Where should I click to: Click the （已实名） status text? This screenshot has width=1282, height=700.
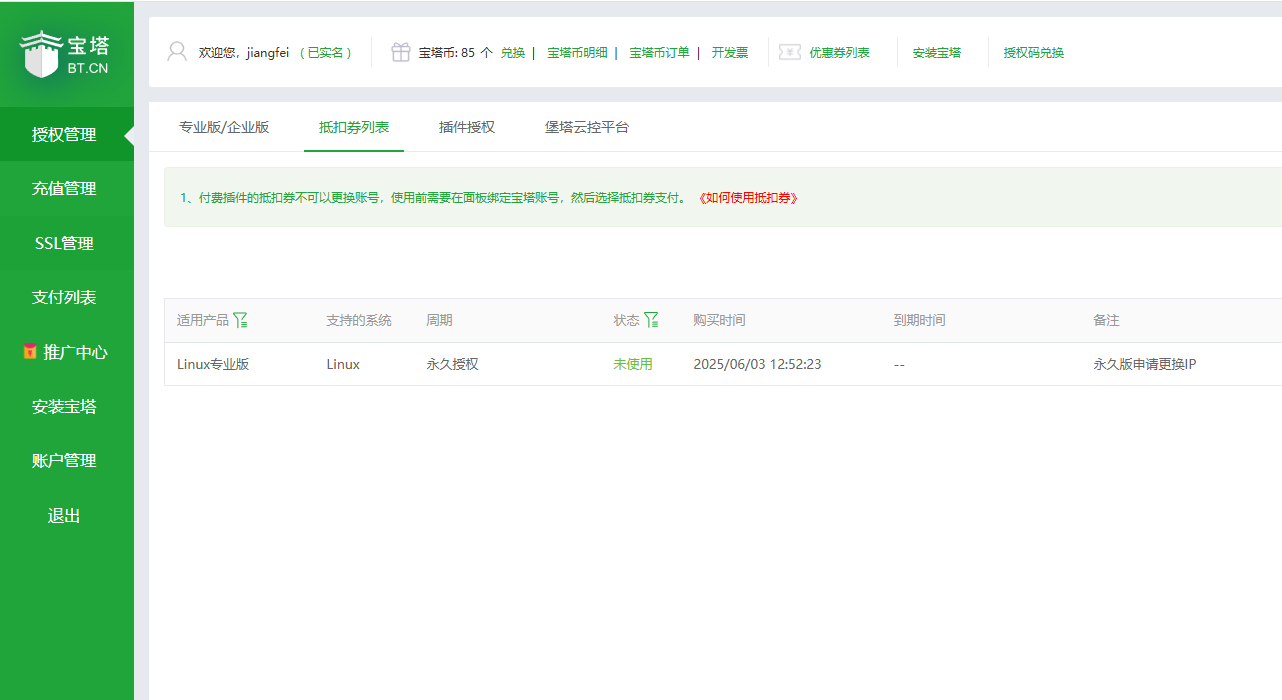coord(326,52)
